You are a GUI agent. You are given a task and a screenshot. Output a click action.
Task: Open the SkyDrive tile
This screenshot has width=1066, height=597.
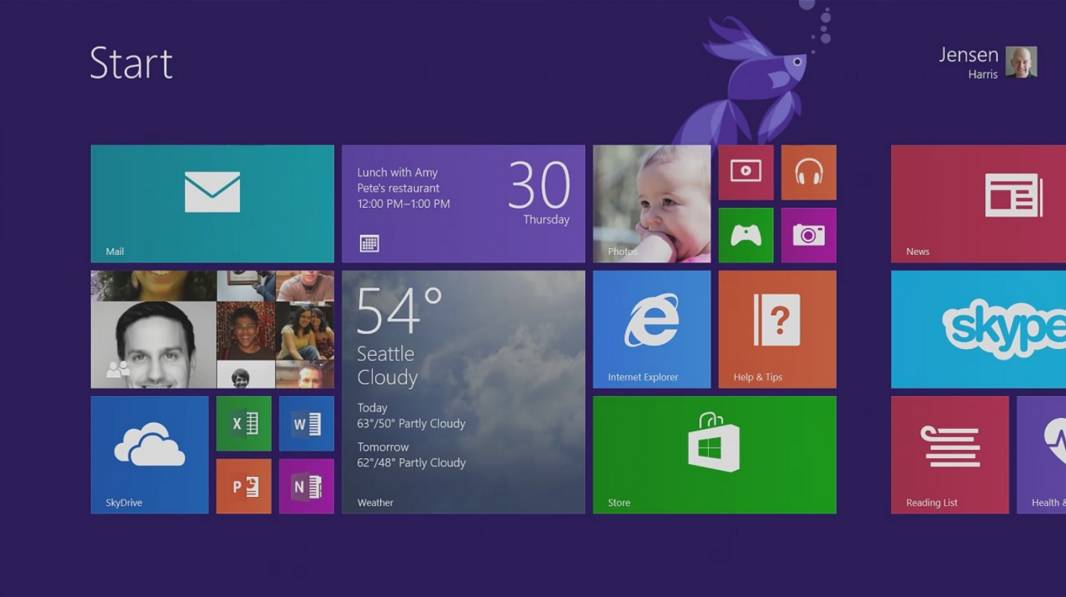[150, 455]
